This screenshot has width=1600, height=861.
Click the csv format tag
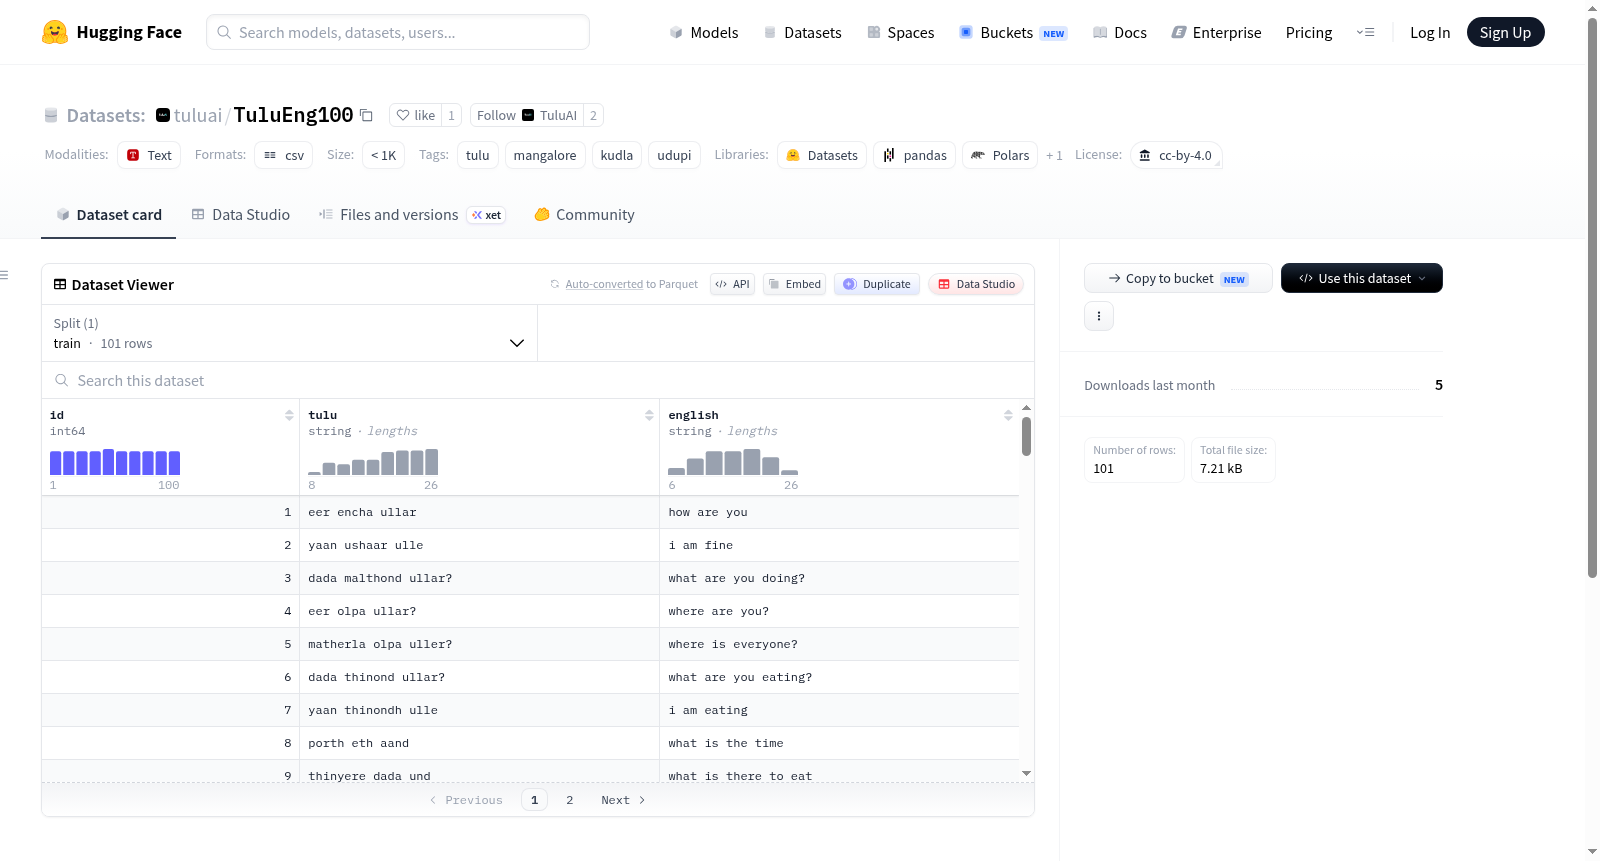(284, 155)
